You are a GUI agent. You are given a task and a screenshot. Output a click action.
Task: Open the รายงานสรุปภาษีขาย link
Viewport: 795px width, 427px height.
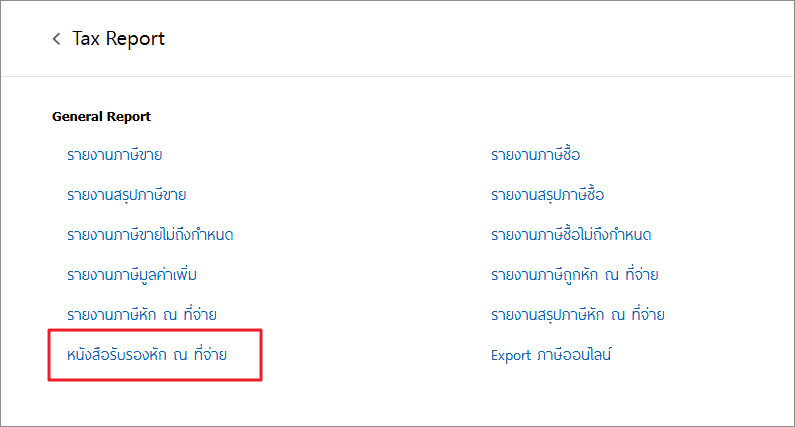pos(127,194)
